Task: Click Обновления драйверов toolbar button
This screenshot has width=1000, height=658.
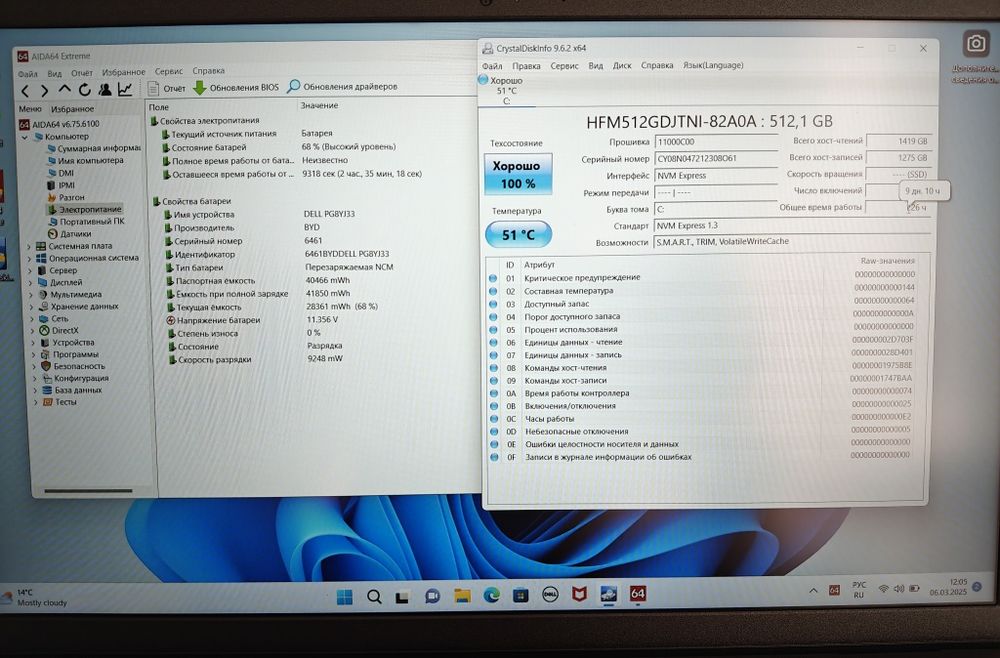Action: (x=342, y=86)
